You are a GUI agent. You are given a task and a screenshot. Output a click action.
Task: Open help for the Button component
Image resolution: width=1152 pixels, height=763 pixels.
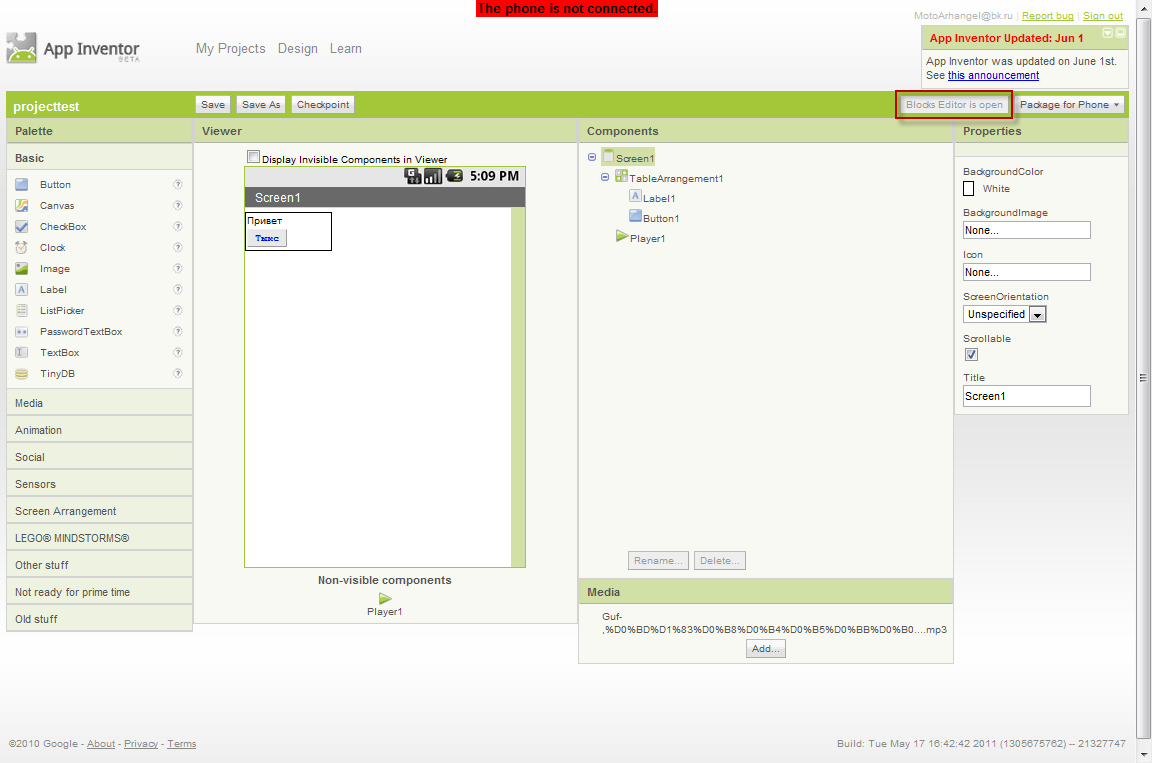pyautogui.click(x=178, y=184)
